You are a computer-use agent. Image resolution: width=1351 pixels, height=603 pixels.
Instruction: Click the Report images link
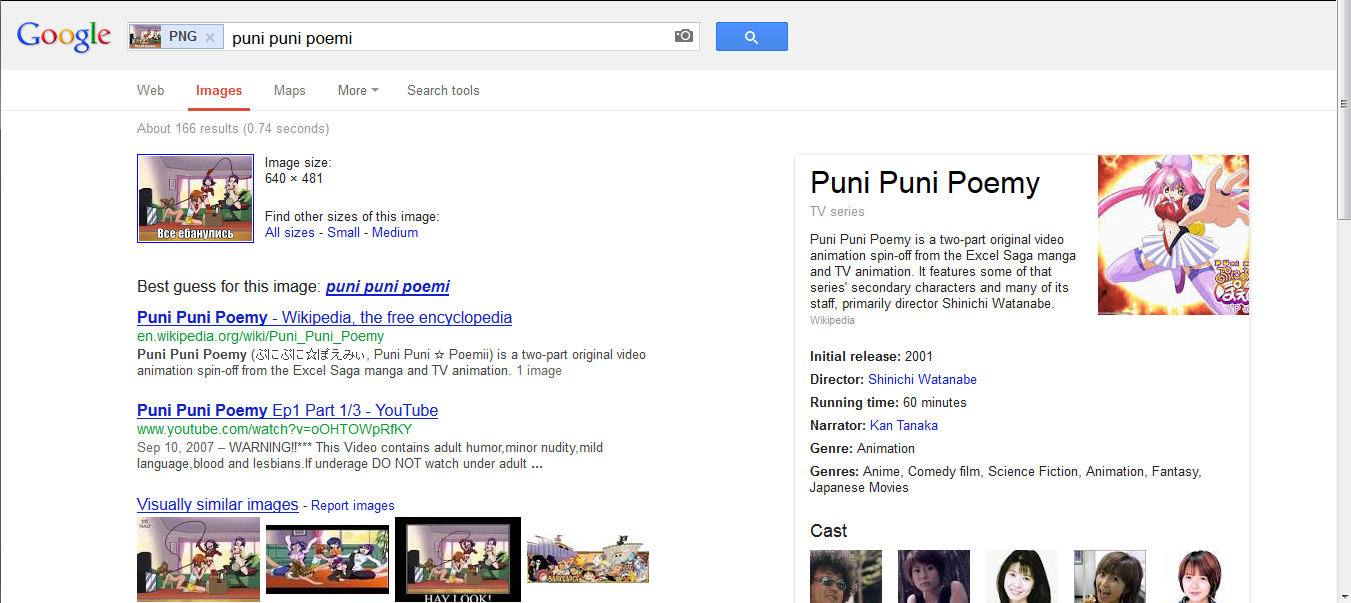point(353,506)
